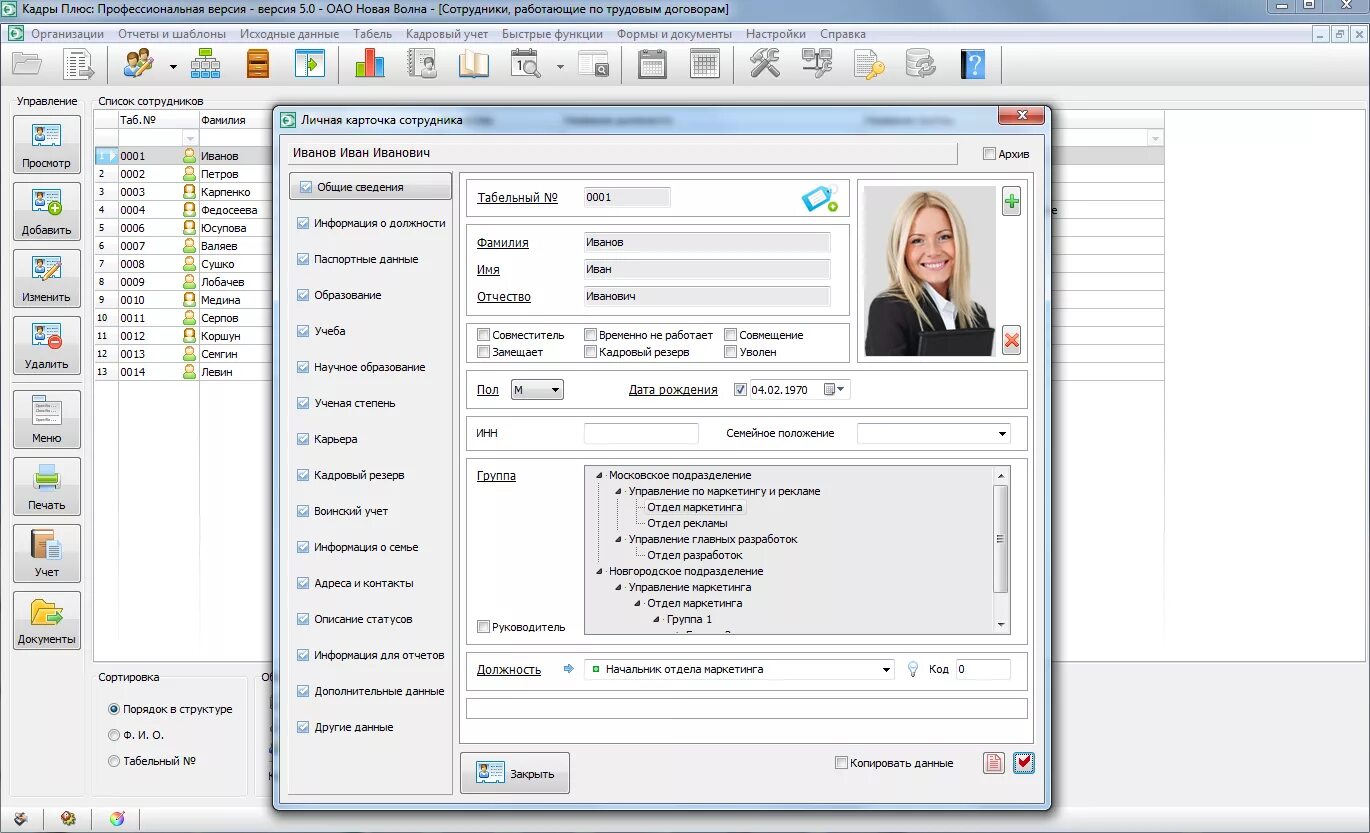Click the Добавить button
This screenshot has height=833, width=1370.
47,211
